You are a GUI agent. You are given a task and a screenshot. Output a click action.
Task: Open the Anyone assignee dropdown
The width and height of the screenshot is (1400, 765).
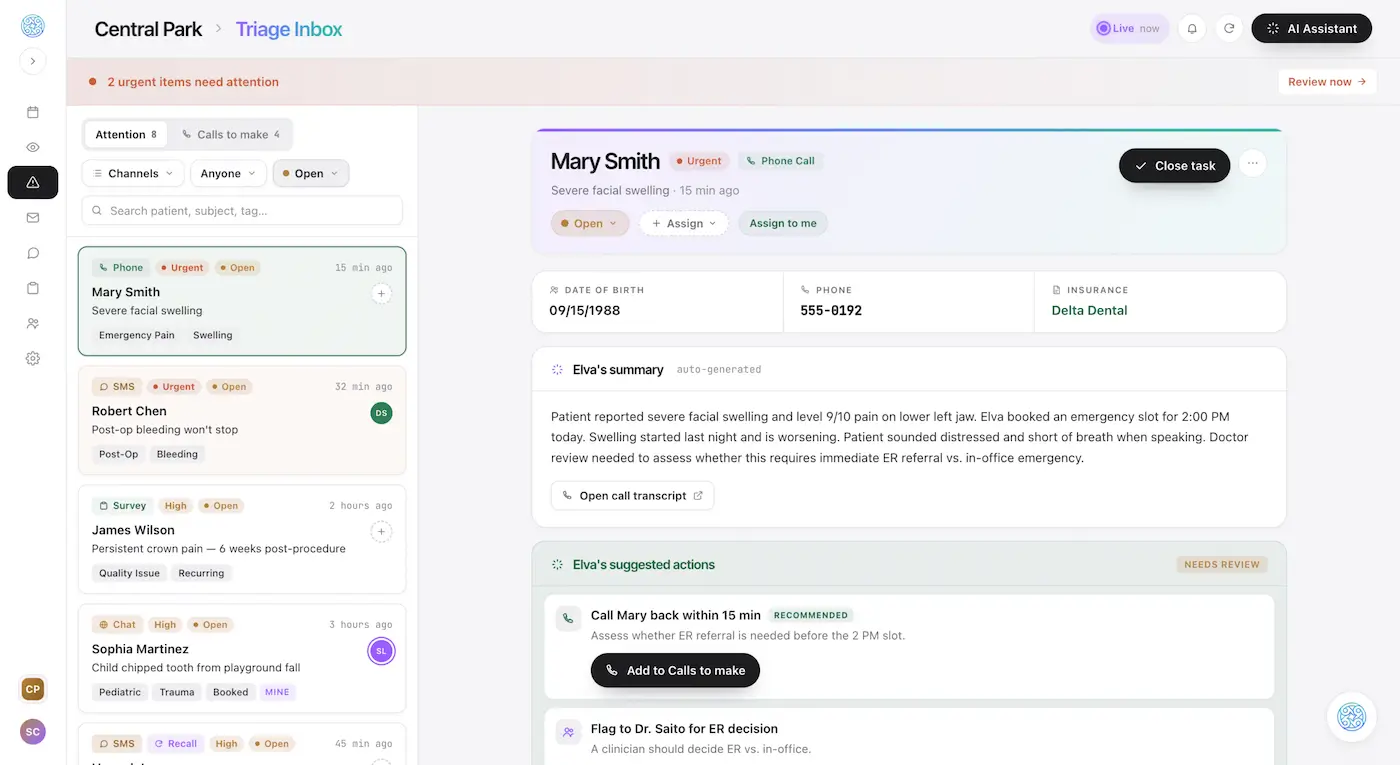228,173
